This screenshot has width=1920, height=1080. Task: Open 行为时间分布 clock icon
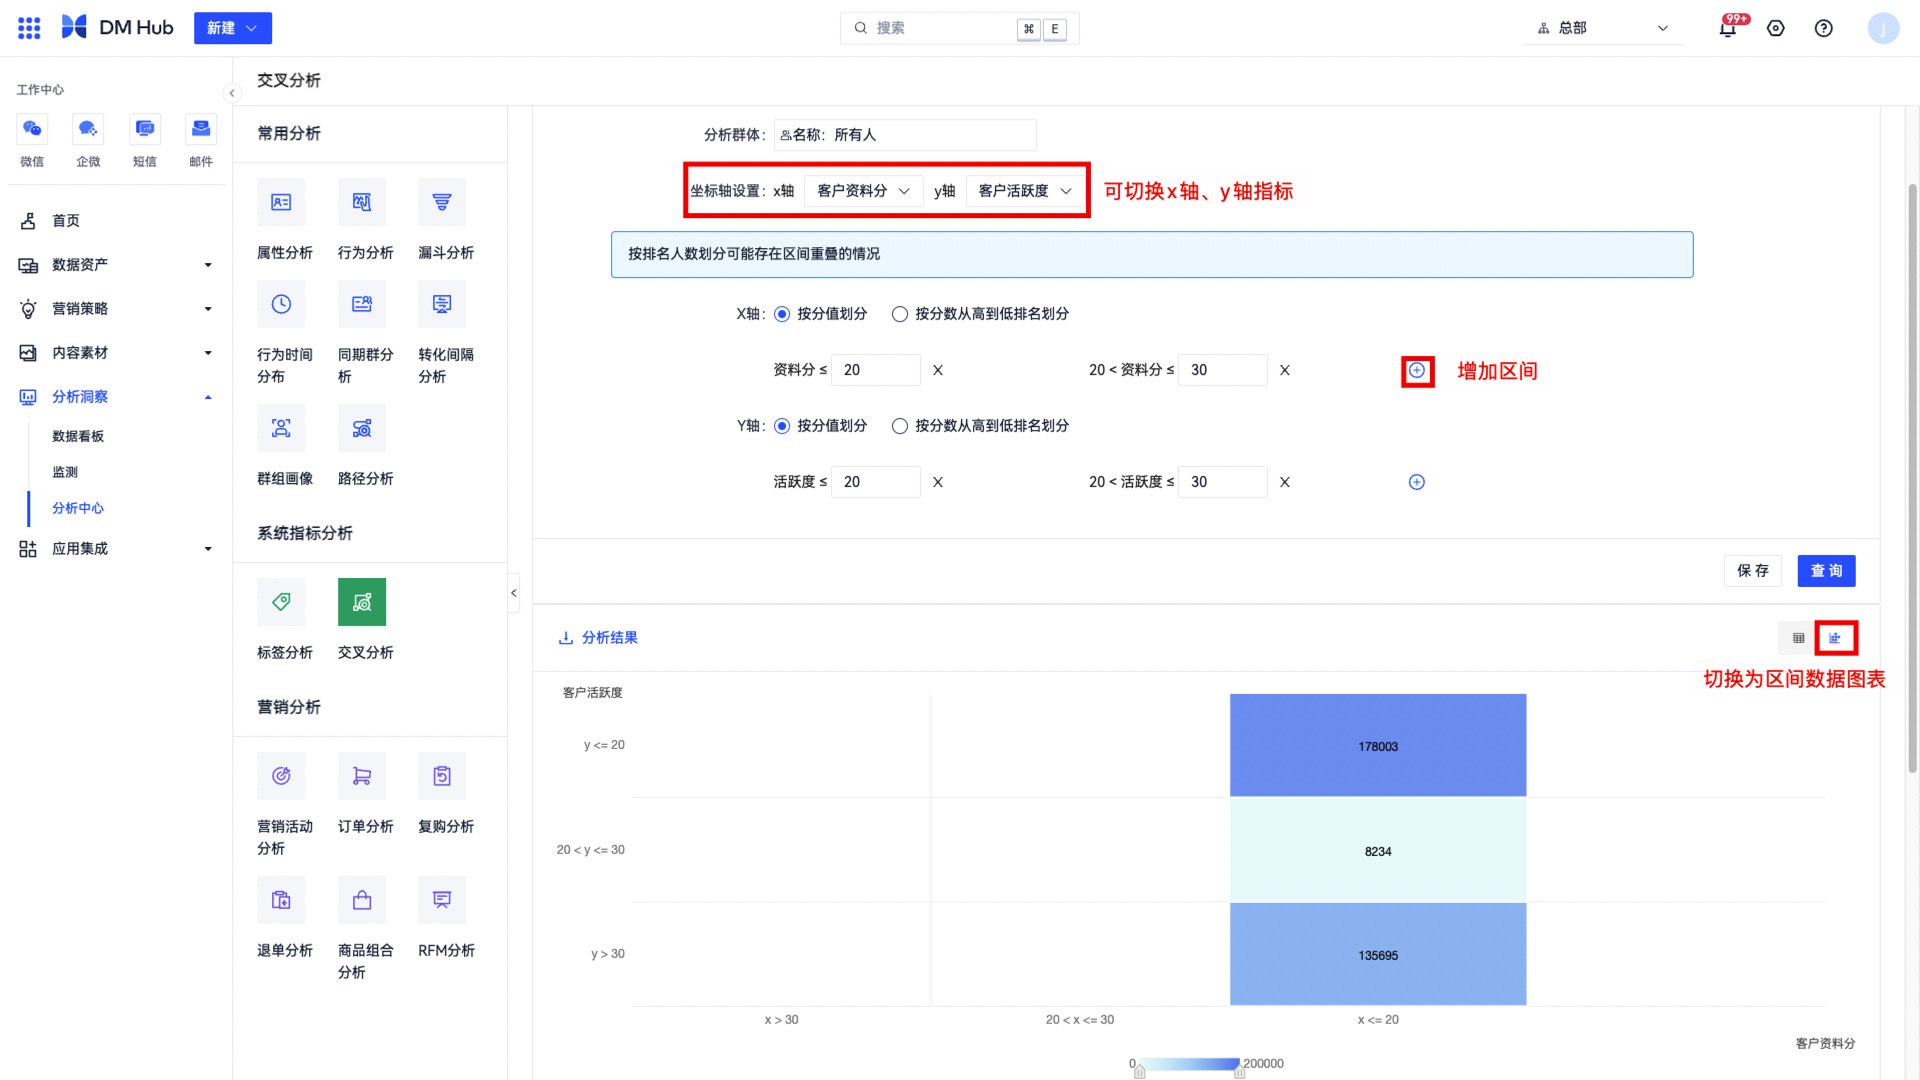[281, 304]
